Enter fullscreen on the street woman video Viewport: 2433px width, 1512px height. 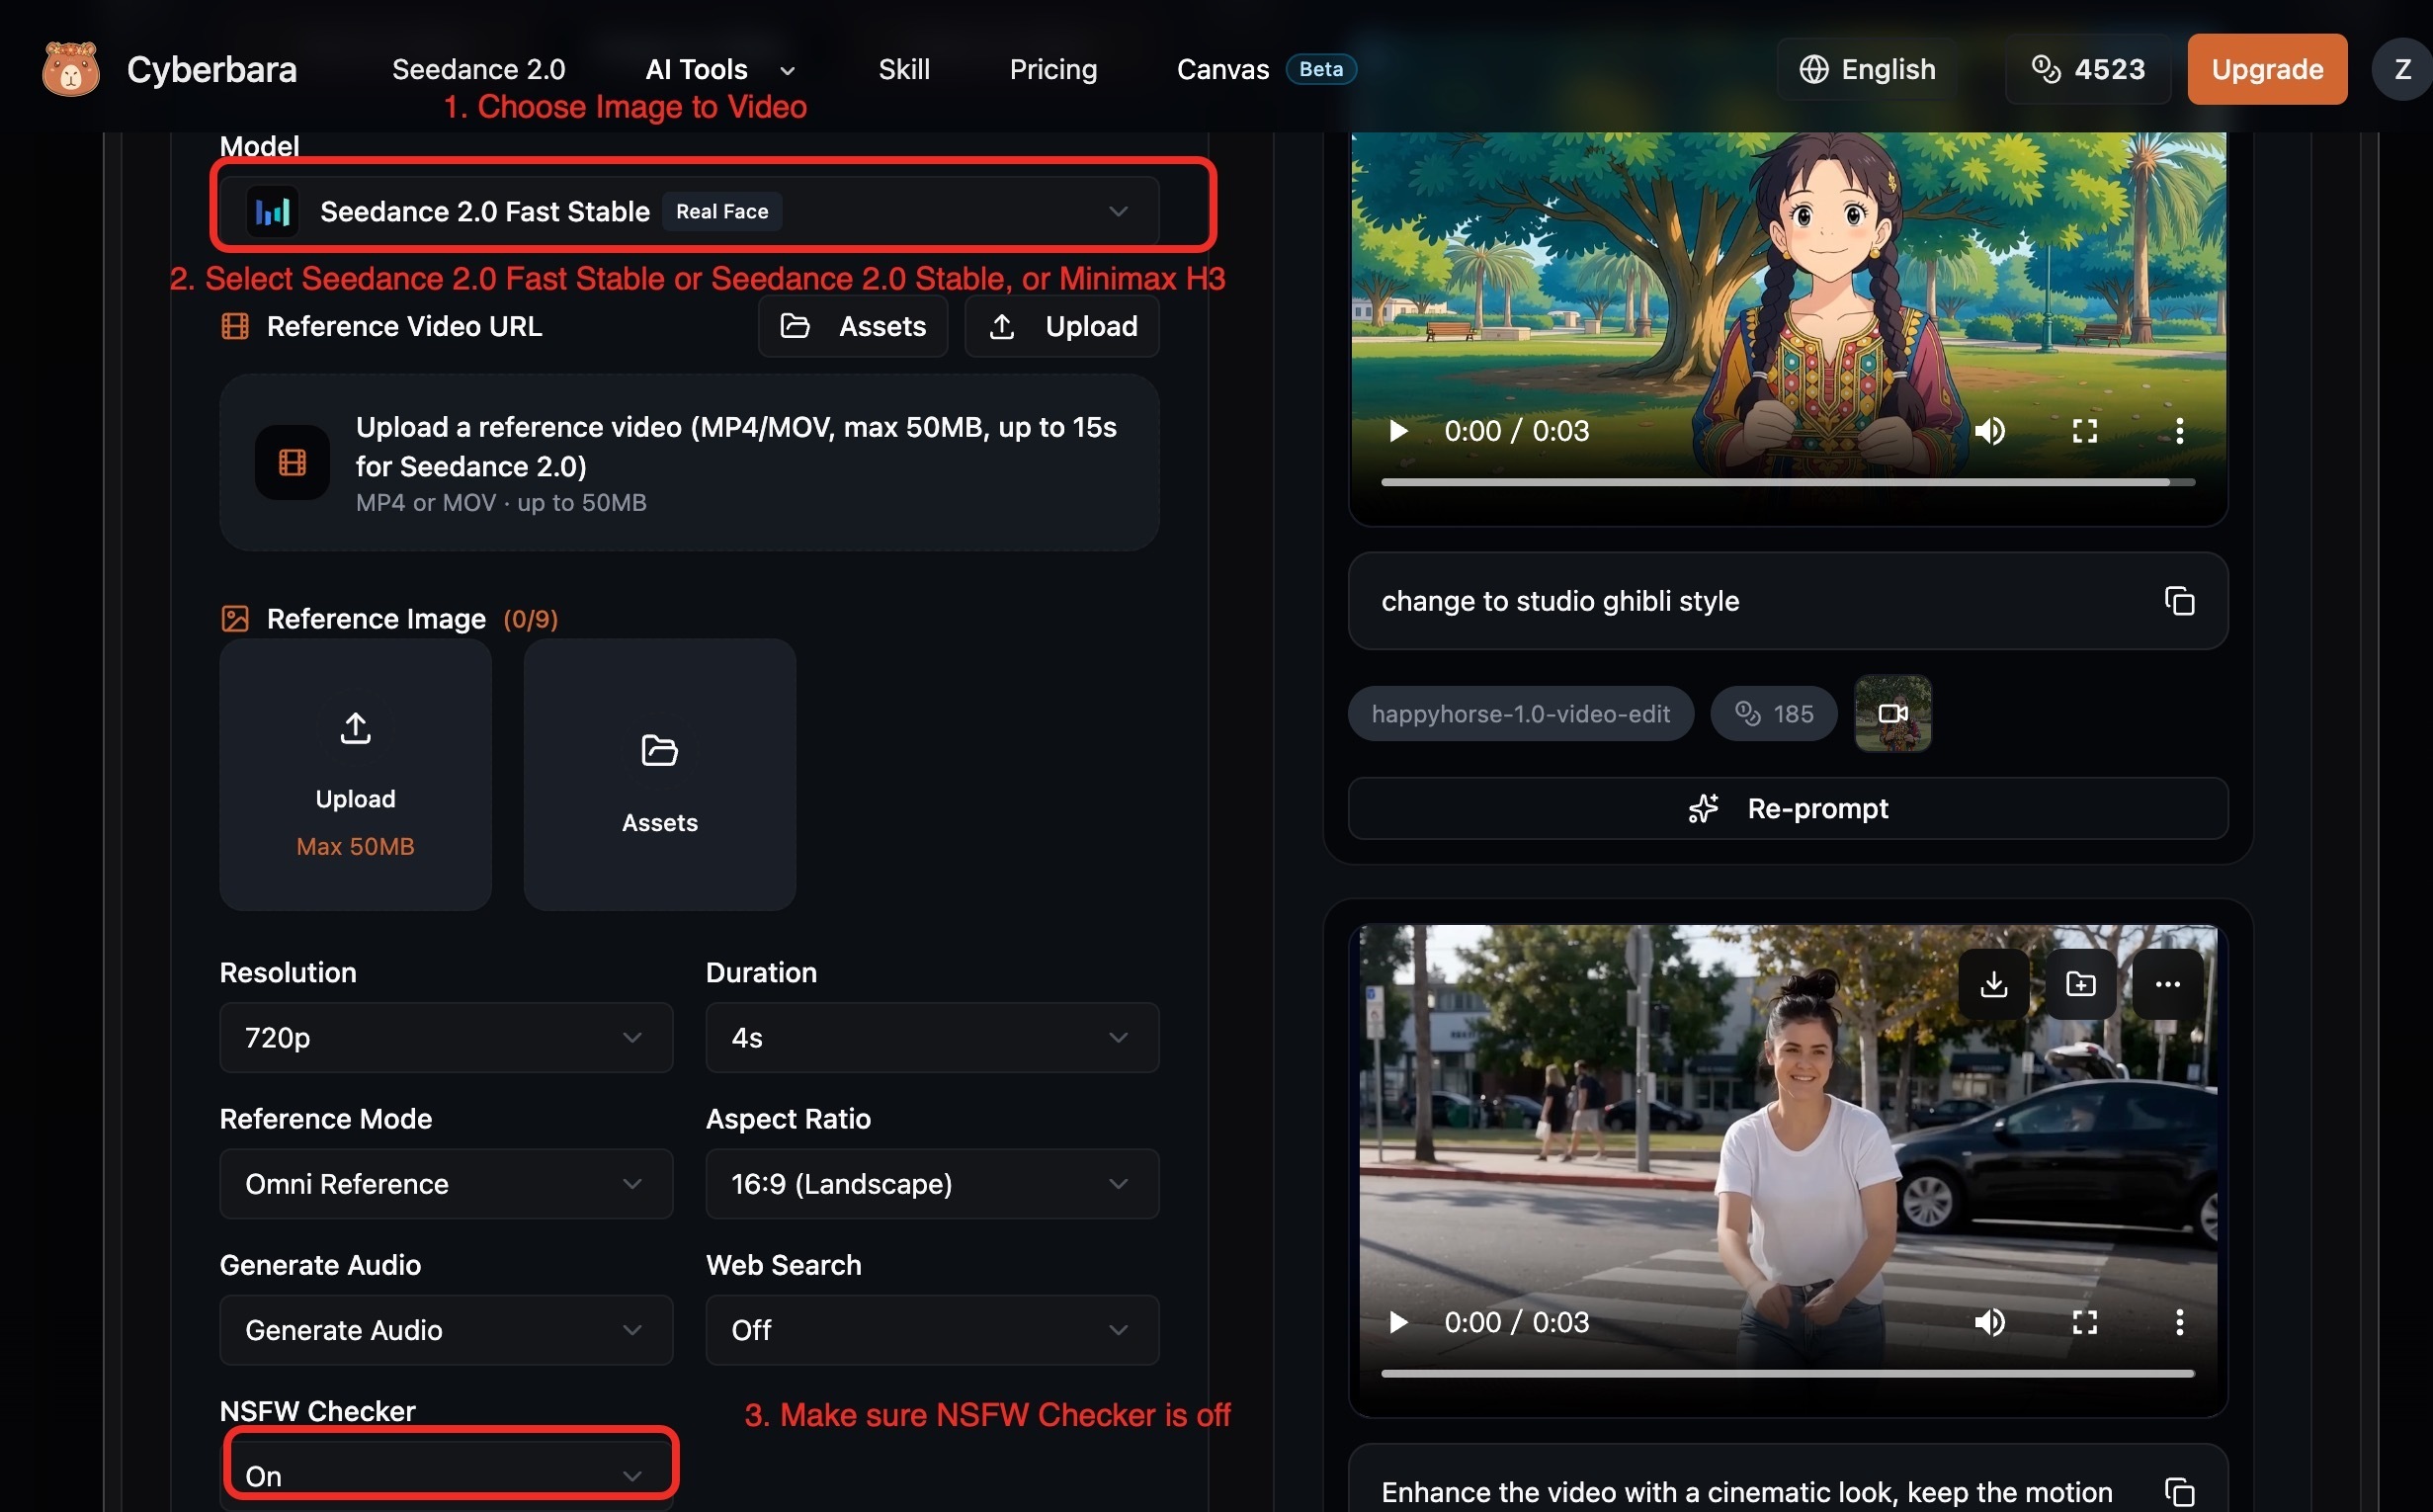tap(2084, 1322)
